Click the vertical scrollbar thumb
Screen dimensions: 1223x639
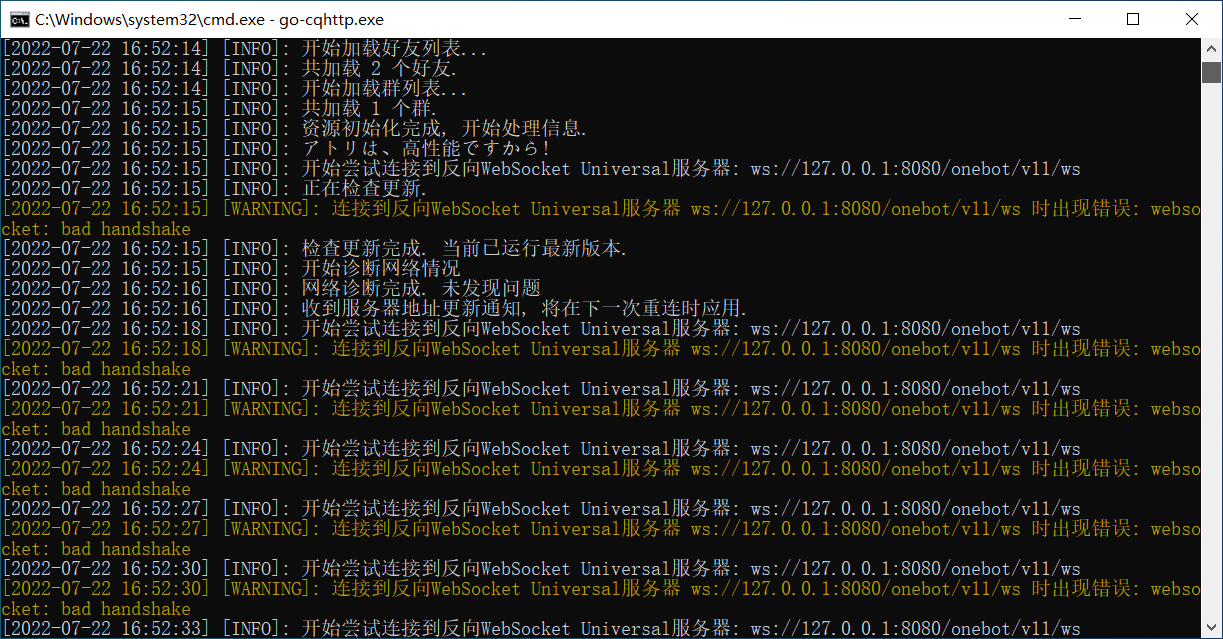click(1211, 72)
